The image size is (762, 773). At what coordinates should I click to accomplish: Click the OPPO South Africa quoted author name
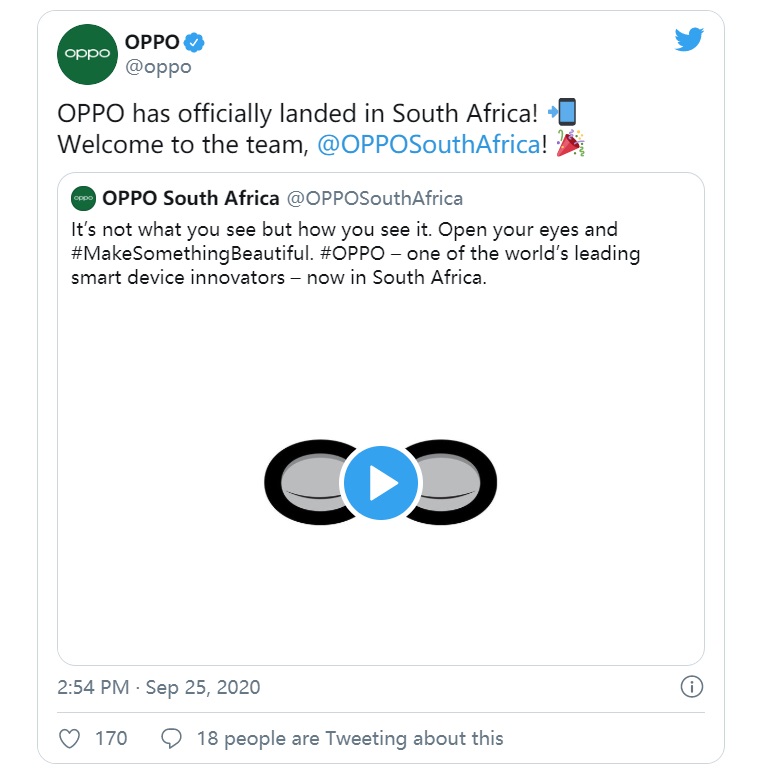point(190,198)
